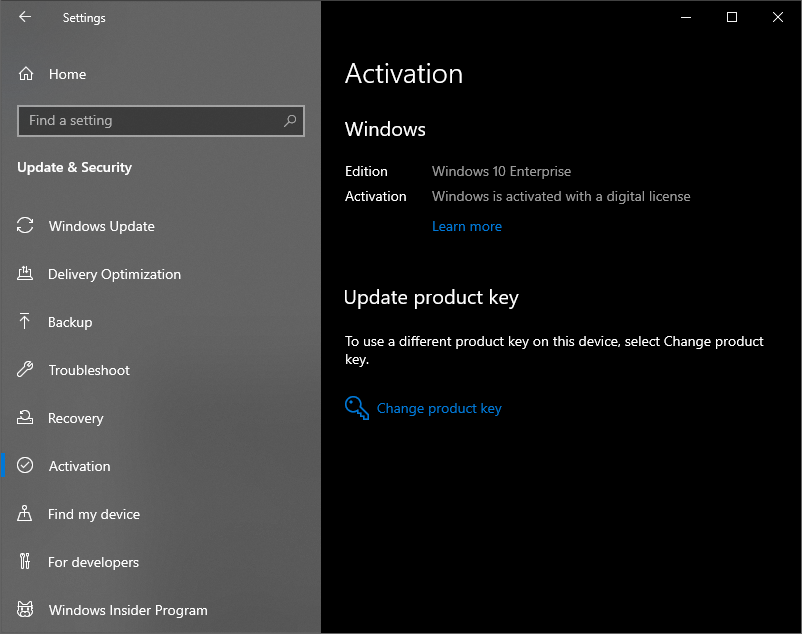Maximize the Settings window
This screenshot has width=802, height=634.
pos(732,17)
